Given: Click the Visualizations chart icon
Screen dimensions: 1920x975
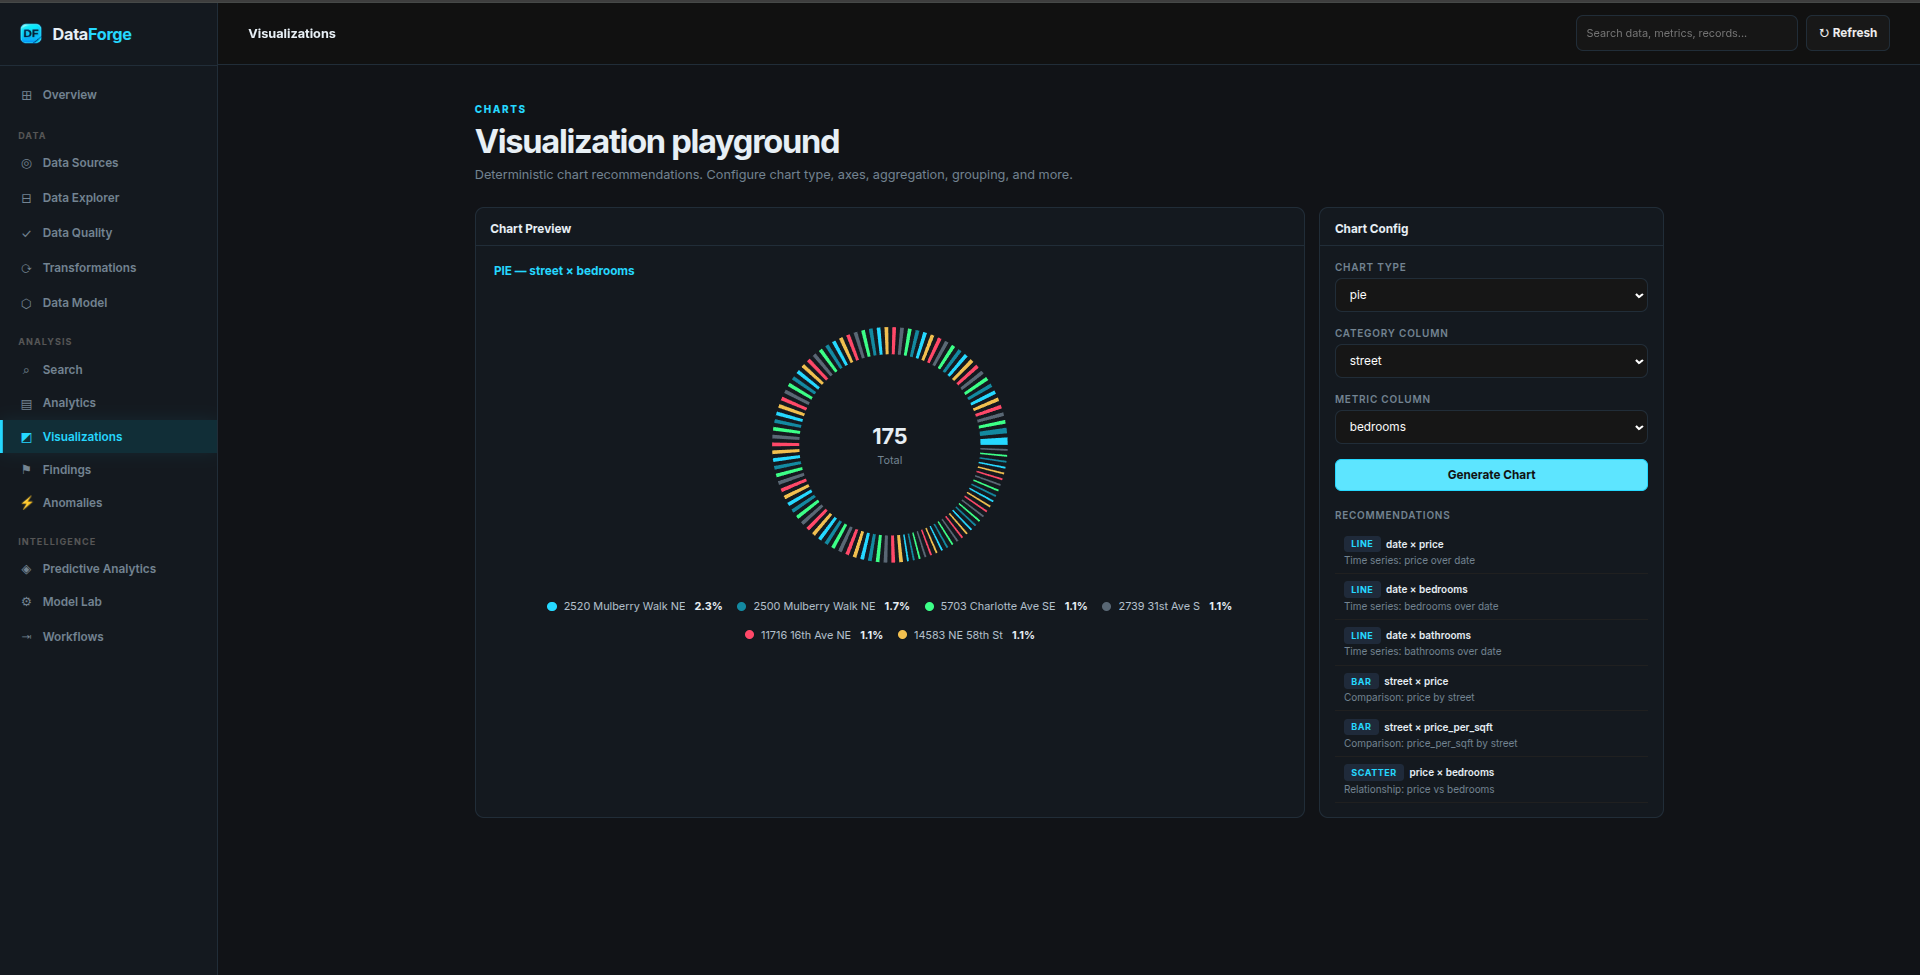Looking at the screenshot, I should [27, 437].
